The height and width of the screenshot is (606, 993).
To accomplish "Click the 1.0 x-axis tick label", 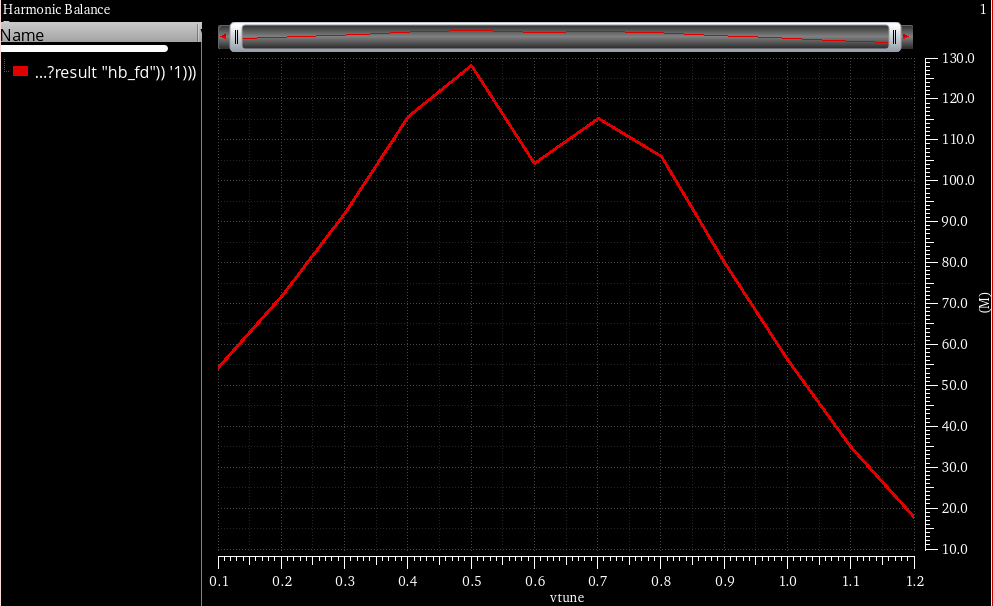I will pos(787,581).
